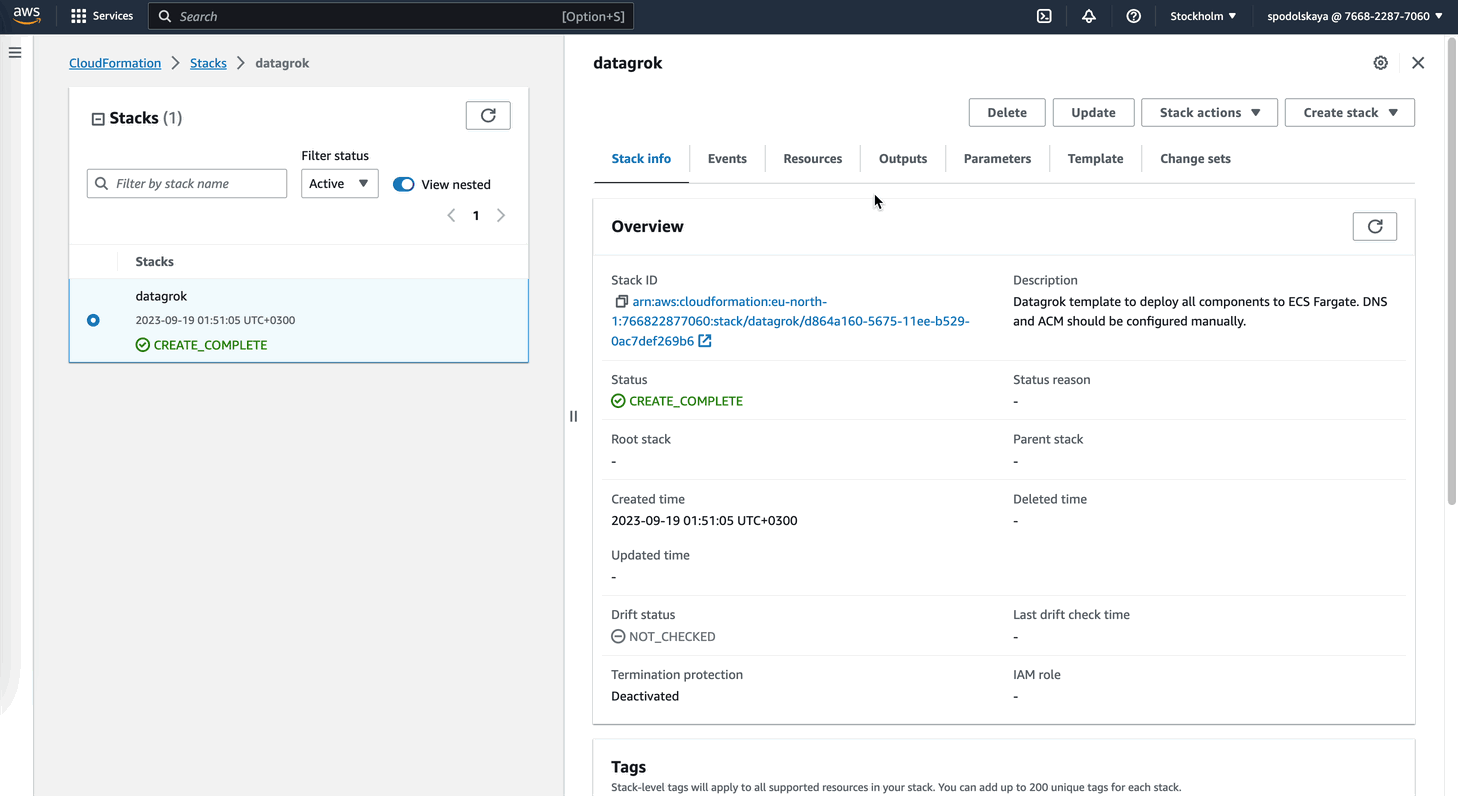Open the Filter status Active dropdown
Viewport: 1458px width, 796px height.
tap(339, 183)
